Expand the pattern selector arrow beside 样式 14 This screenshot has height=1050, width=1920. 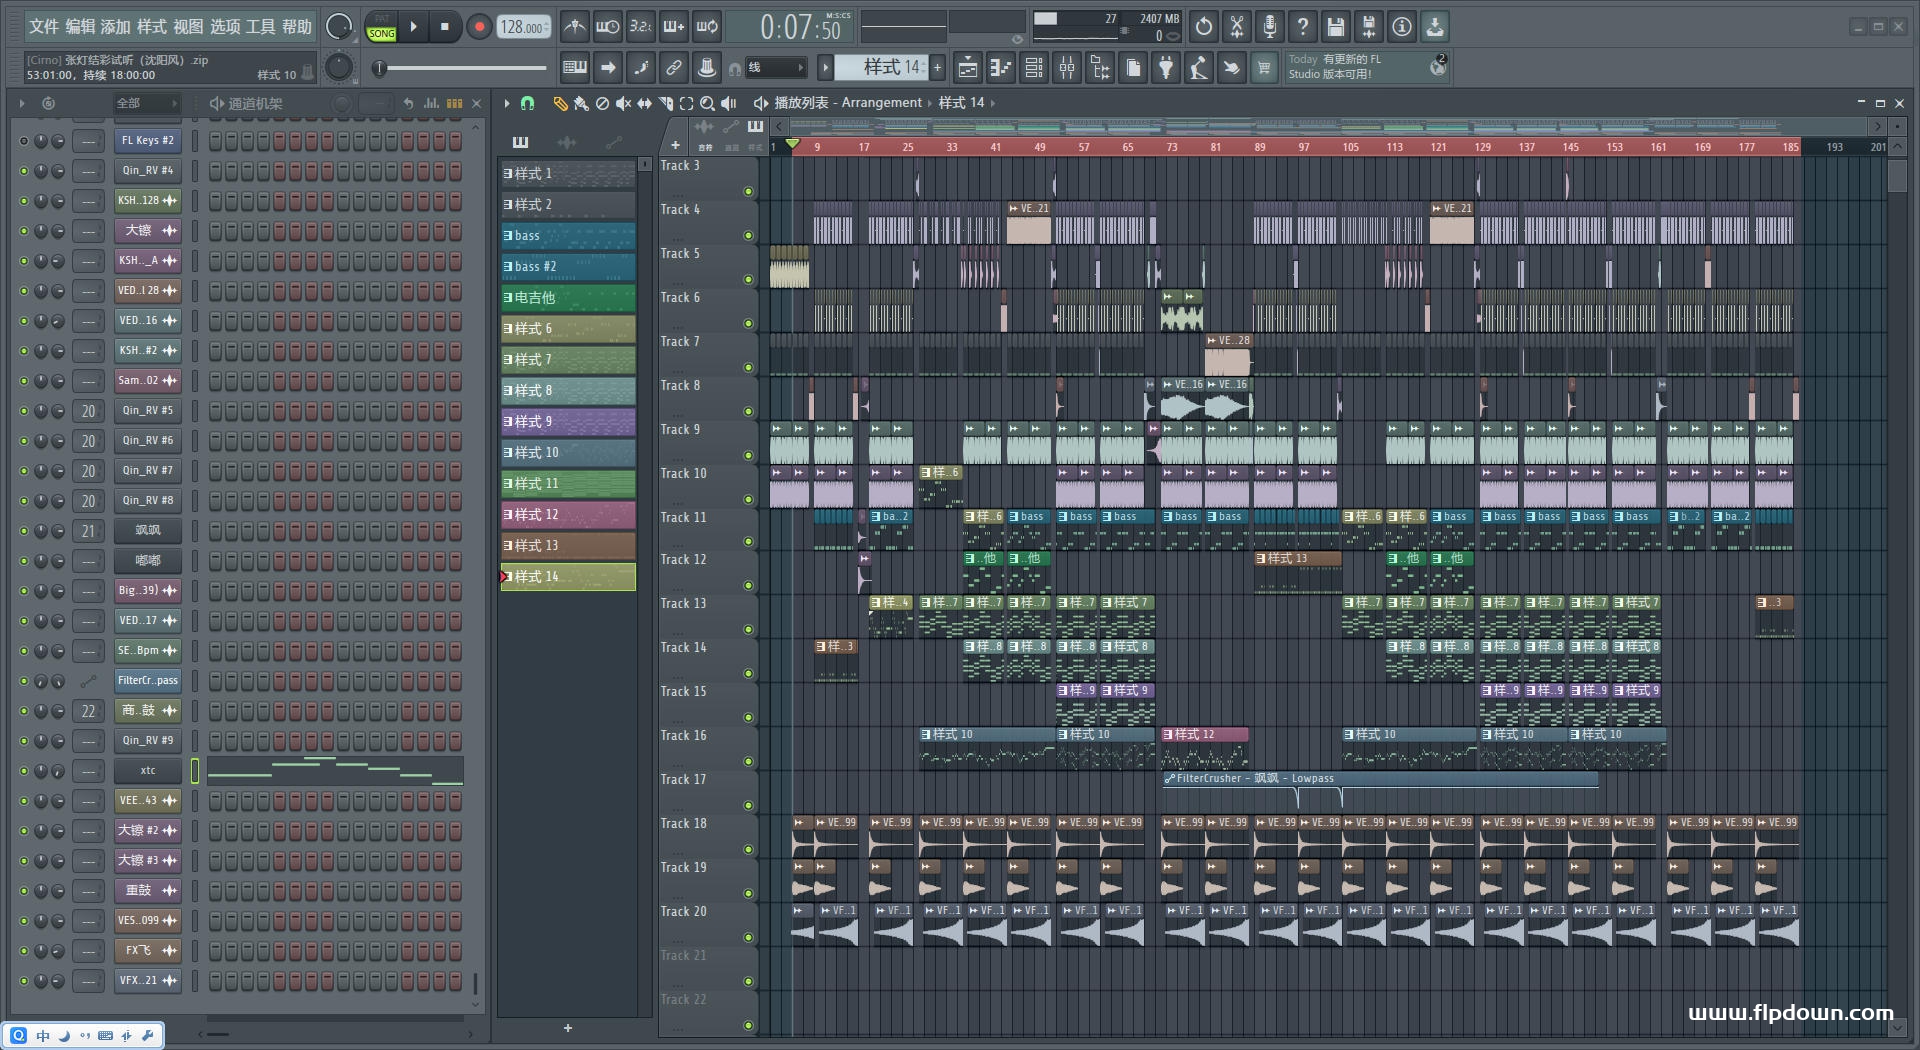pos(825,68)
